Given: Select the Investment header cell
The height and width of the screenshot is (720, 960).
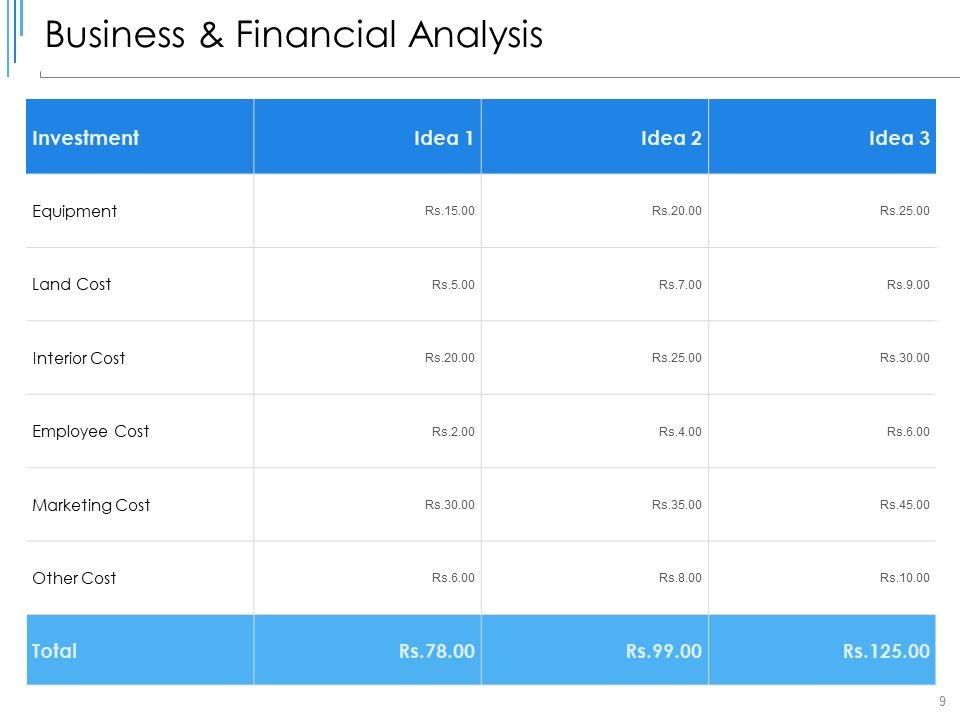Looking at the screenshot, I should pos(86,138).
